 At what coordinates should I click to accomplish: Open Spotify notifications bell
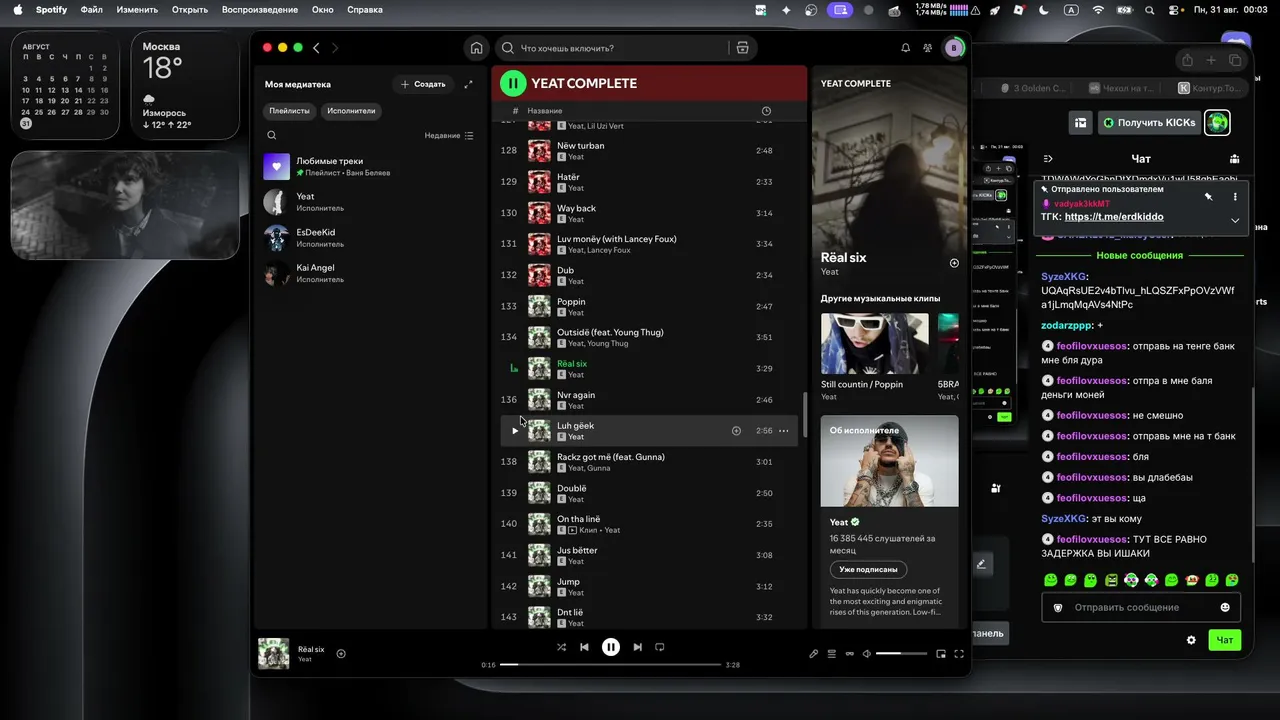point(906,48)
